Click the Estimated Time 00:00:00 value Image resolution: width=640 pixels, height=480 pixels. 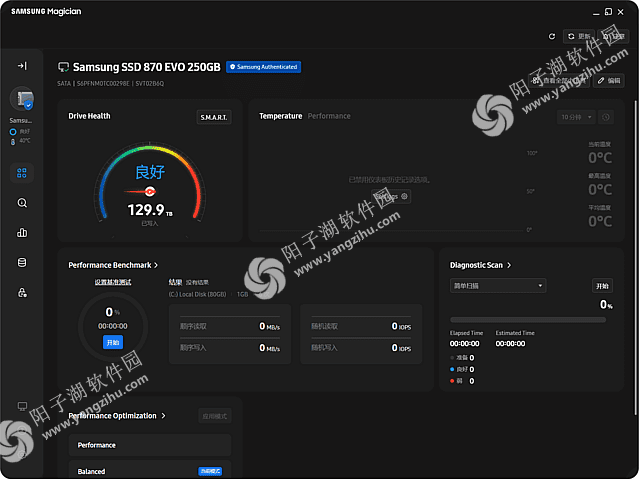[510, 344]
